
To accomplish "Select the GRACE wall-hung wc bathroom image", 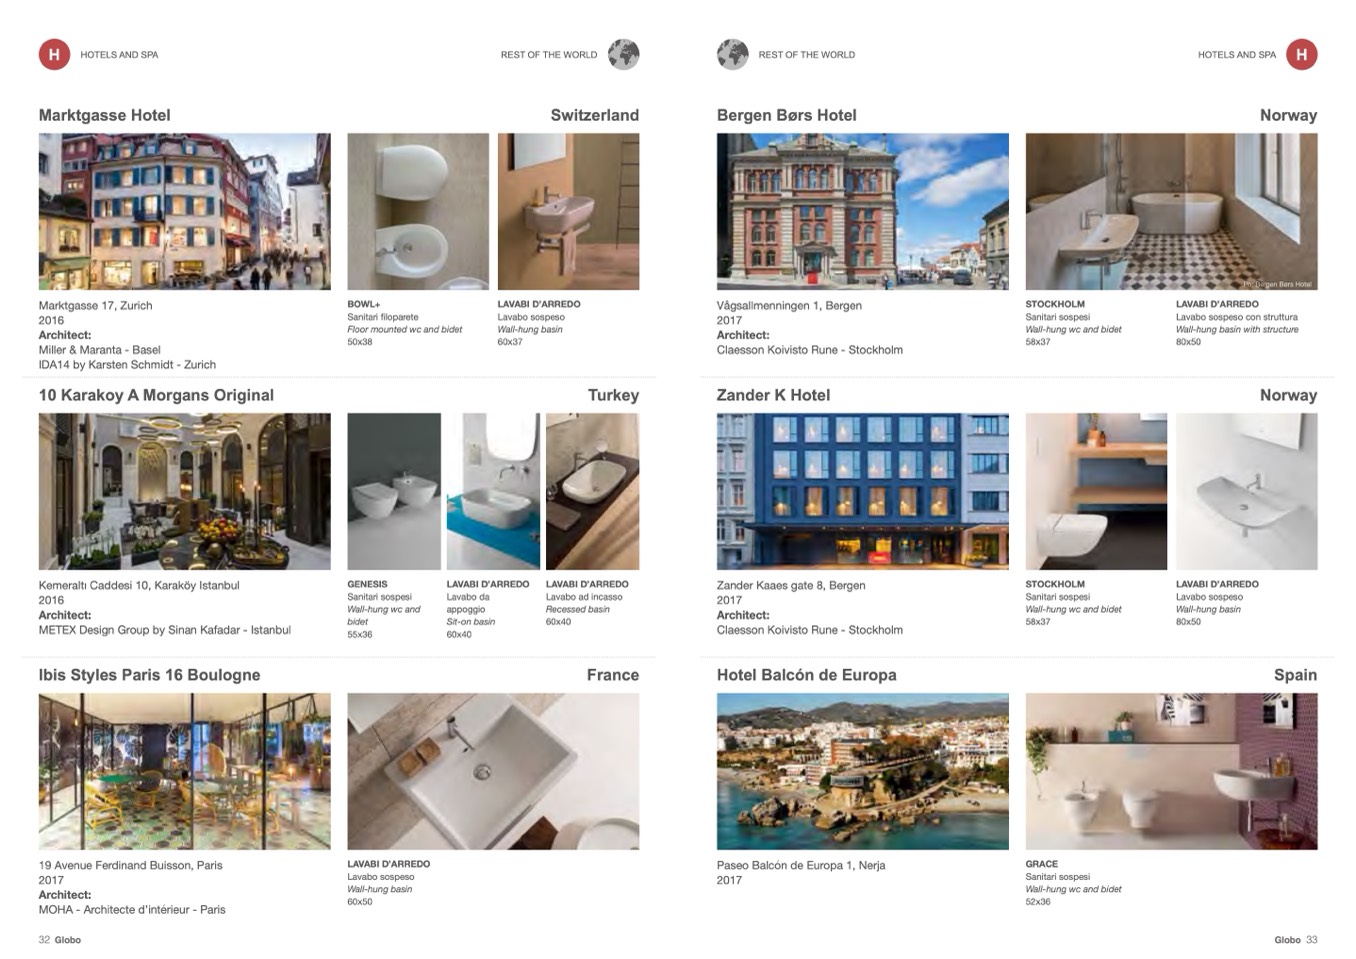I will click(1171, 772).
